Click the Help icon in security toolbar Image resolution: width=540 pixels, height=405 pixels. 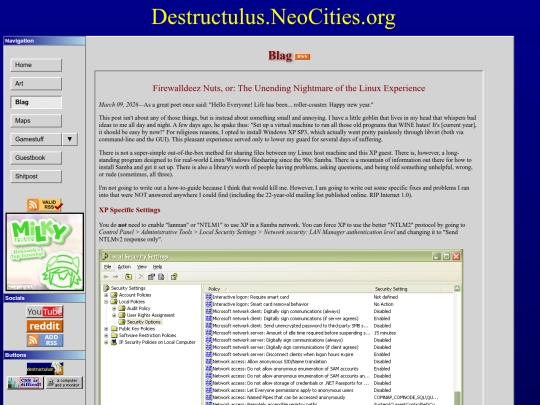click(174, 277)
